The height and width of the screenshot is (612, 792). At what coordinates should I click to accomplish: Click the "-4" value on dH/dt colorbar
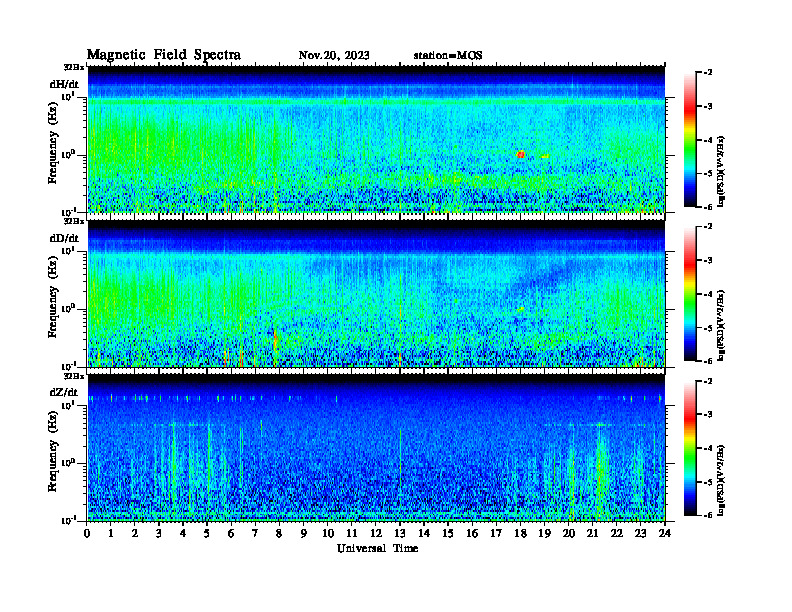(708, 140)
